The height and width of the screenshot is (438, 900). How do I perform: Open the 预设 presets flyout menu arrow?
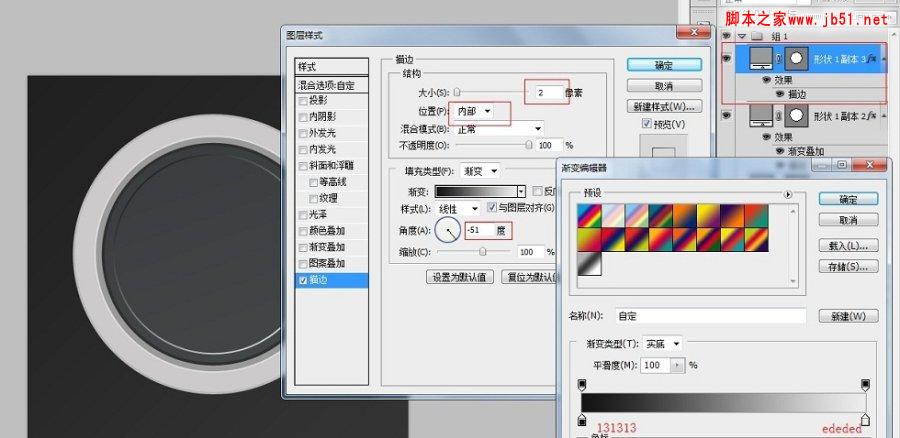coord(788,195)
